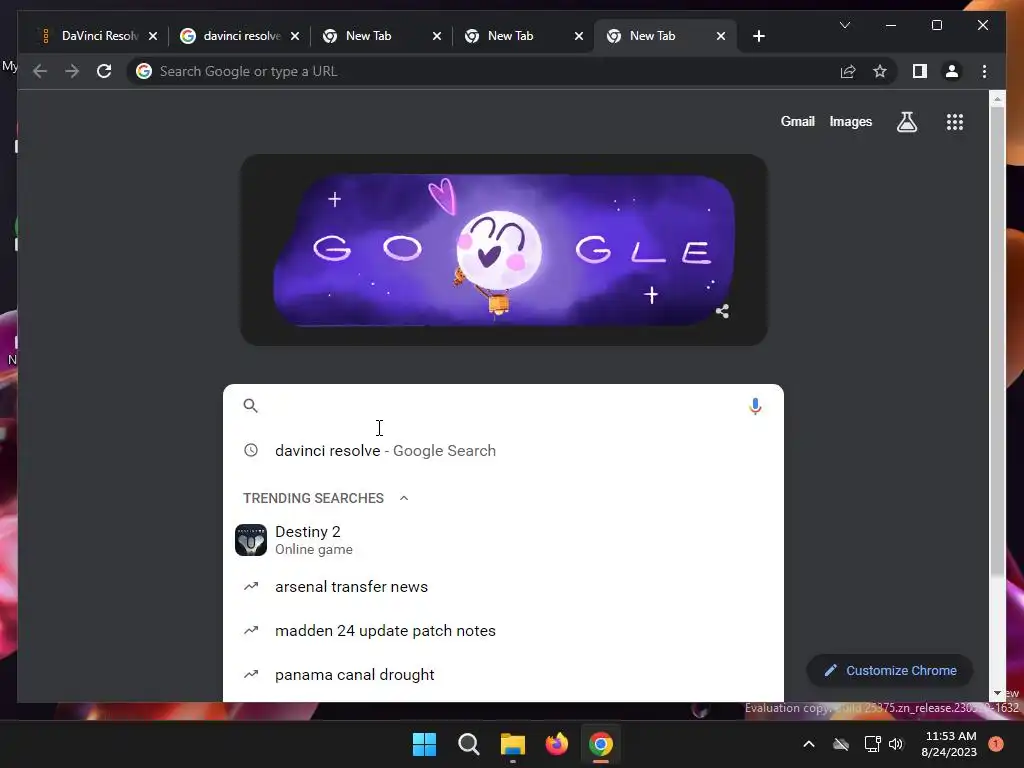
Task: Close the davinci resolve search tab
Action: (295, 36)
